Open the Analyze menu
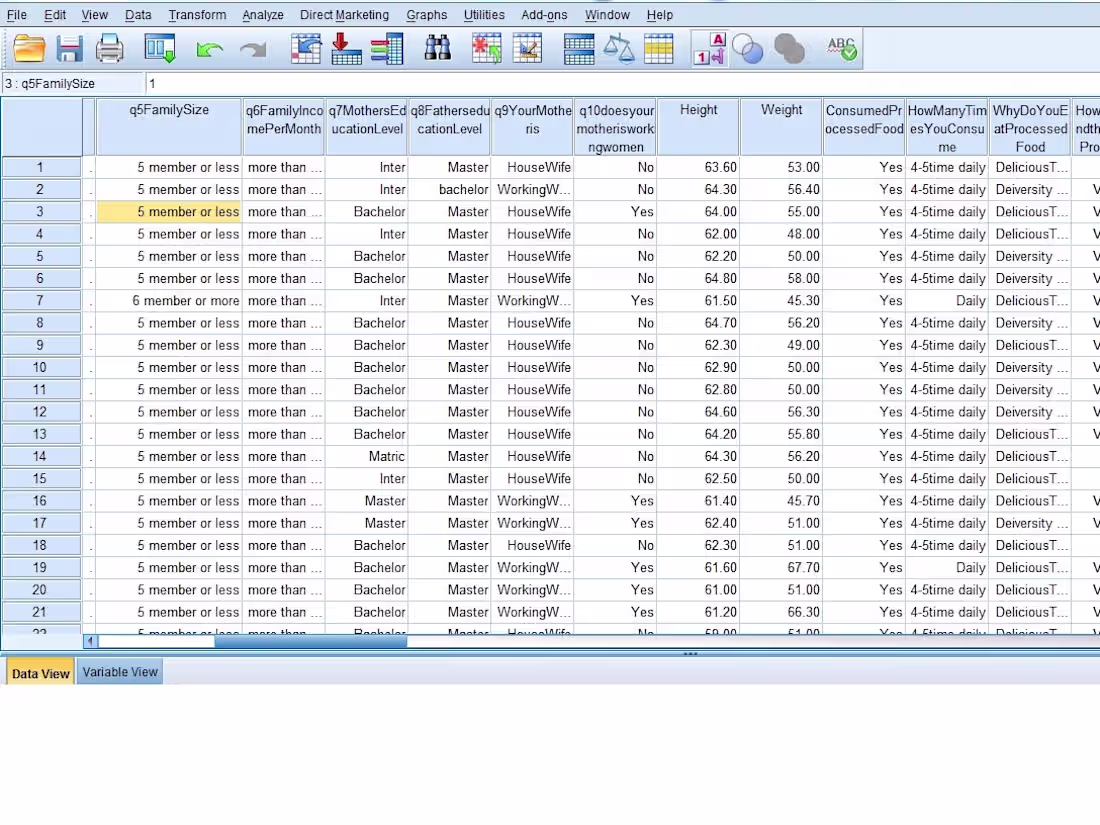 pyautogui.click(x=262, y=14)
